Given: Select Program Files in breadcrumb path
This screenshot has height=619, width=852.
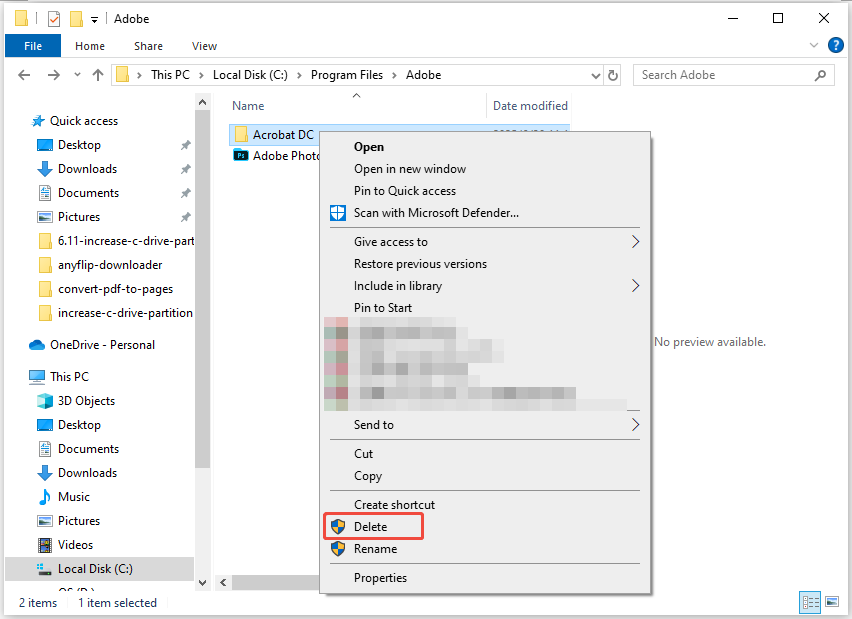Looking at the screenshot, I should pyautogui.click(x=347, y=75).
